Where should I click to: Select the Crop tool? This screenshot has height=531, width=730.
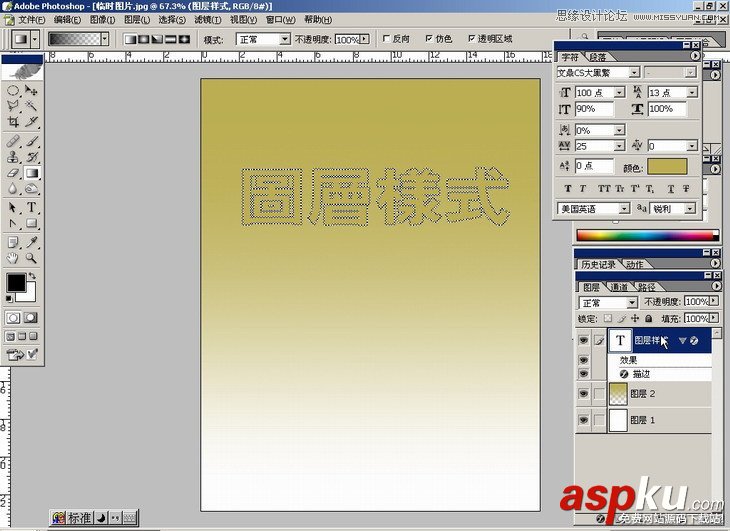point(13,122)
